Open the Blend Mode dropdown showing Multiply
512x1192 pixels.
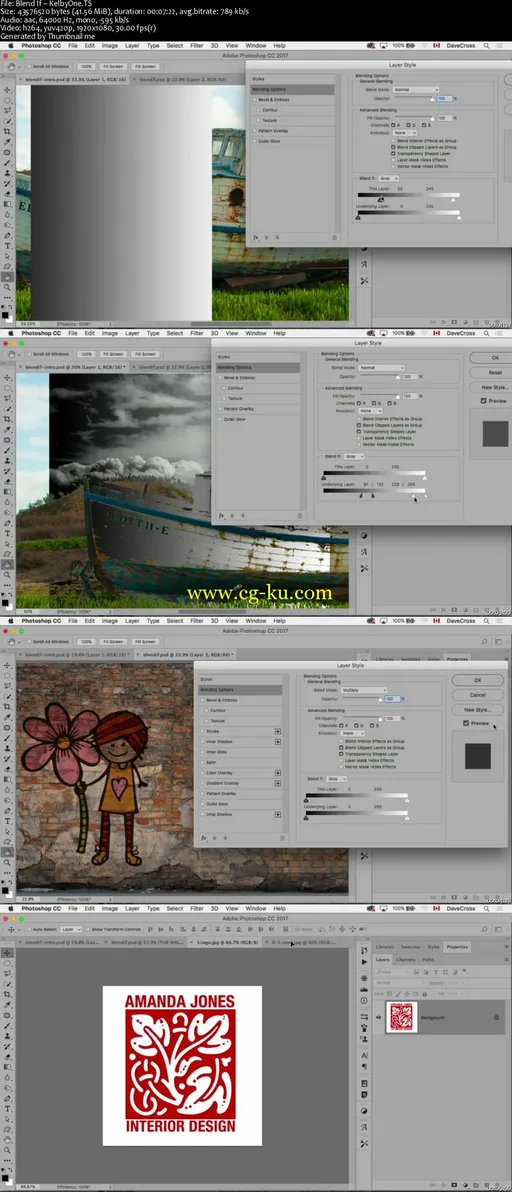tap(363, 690)
